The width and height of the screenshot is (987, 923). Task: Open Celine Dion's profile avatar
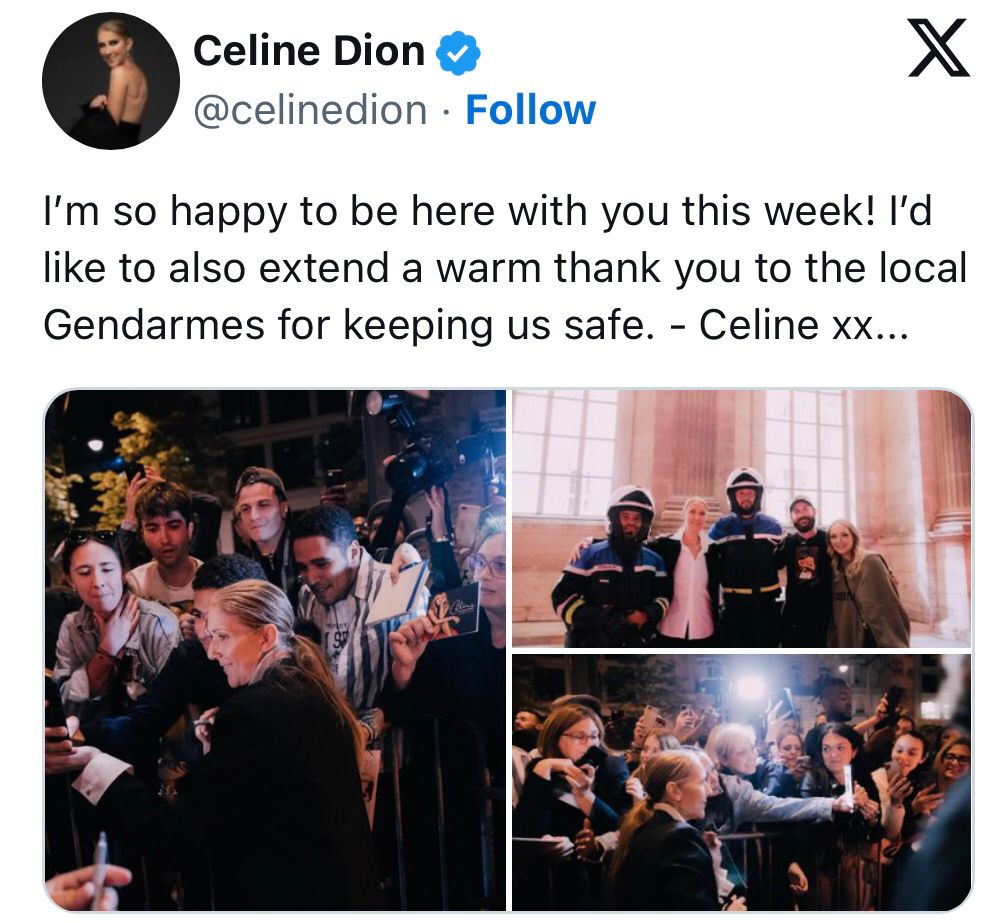pyautogui.click(x=111, y=81)
